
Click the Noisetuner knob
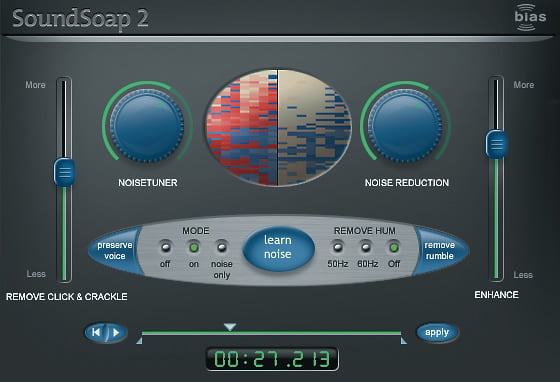tap(147, 125)
